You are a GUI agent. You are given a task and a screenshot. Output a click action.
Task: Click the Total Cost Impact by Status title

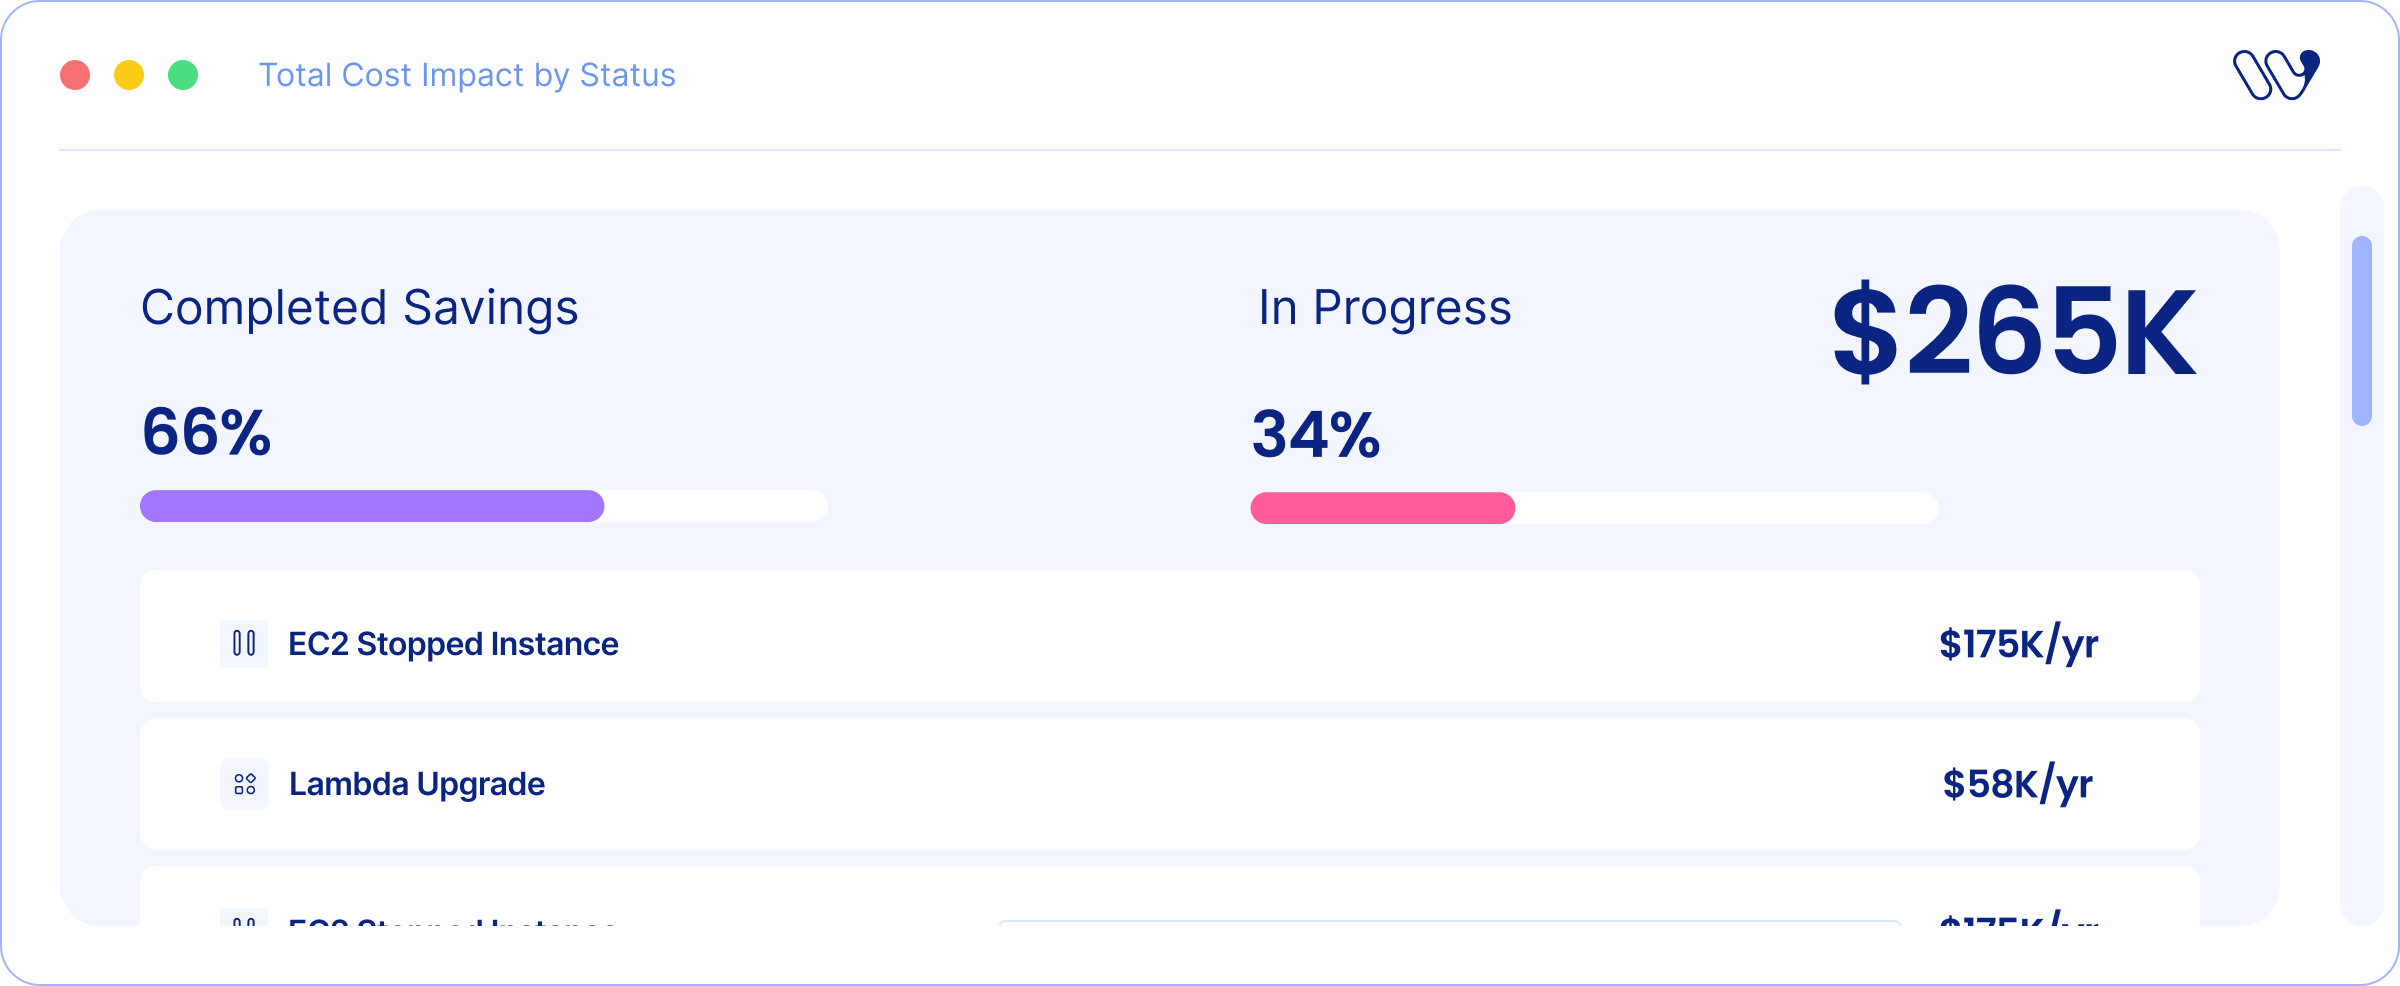pyautogui.click(x=467, y=75)
